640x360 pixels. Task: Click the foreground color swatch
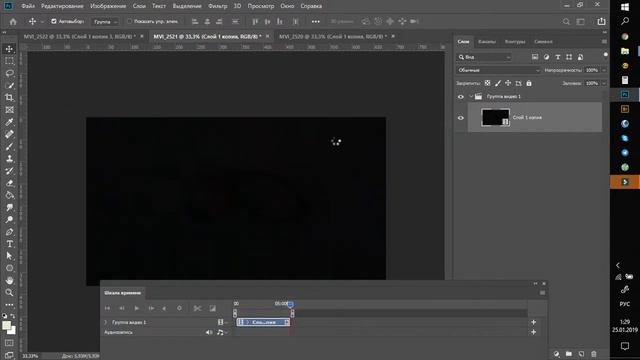pyautogui.click(x=7, y=325)
